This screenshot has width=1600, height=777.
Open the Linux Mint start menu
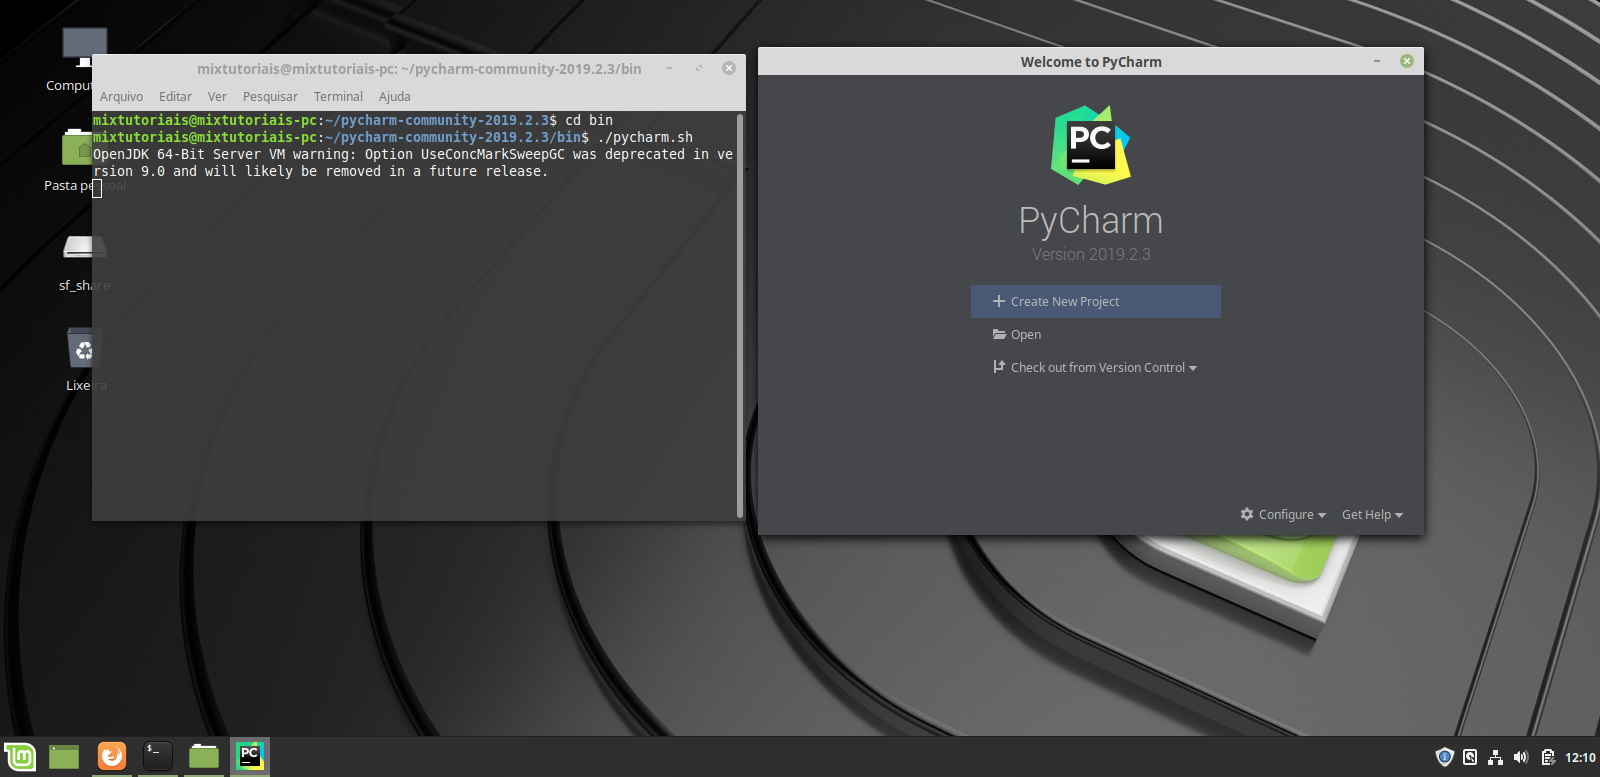pyautogui.click(x=20, y=757)
